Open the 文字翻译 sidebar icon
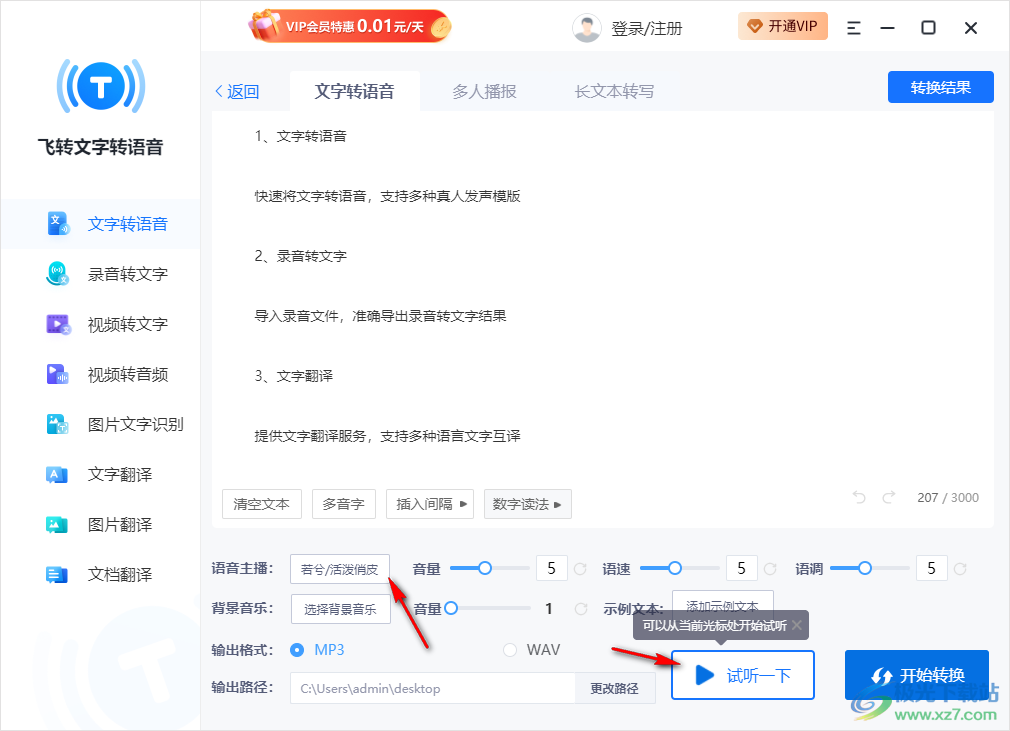 (58, 475)
